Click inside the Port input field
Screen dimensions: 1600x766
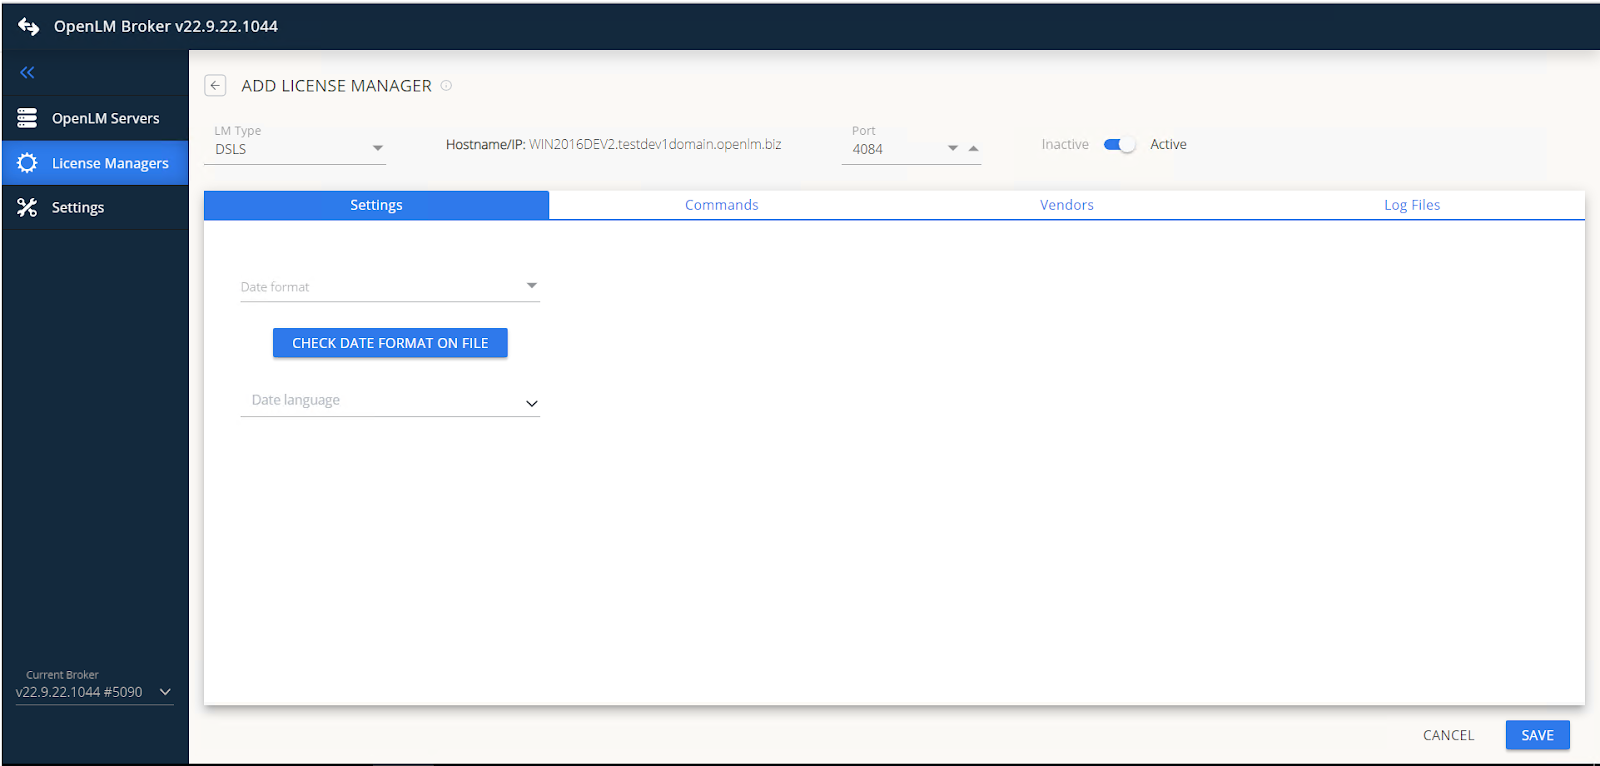892,149
